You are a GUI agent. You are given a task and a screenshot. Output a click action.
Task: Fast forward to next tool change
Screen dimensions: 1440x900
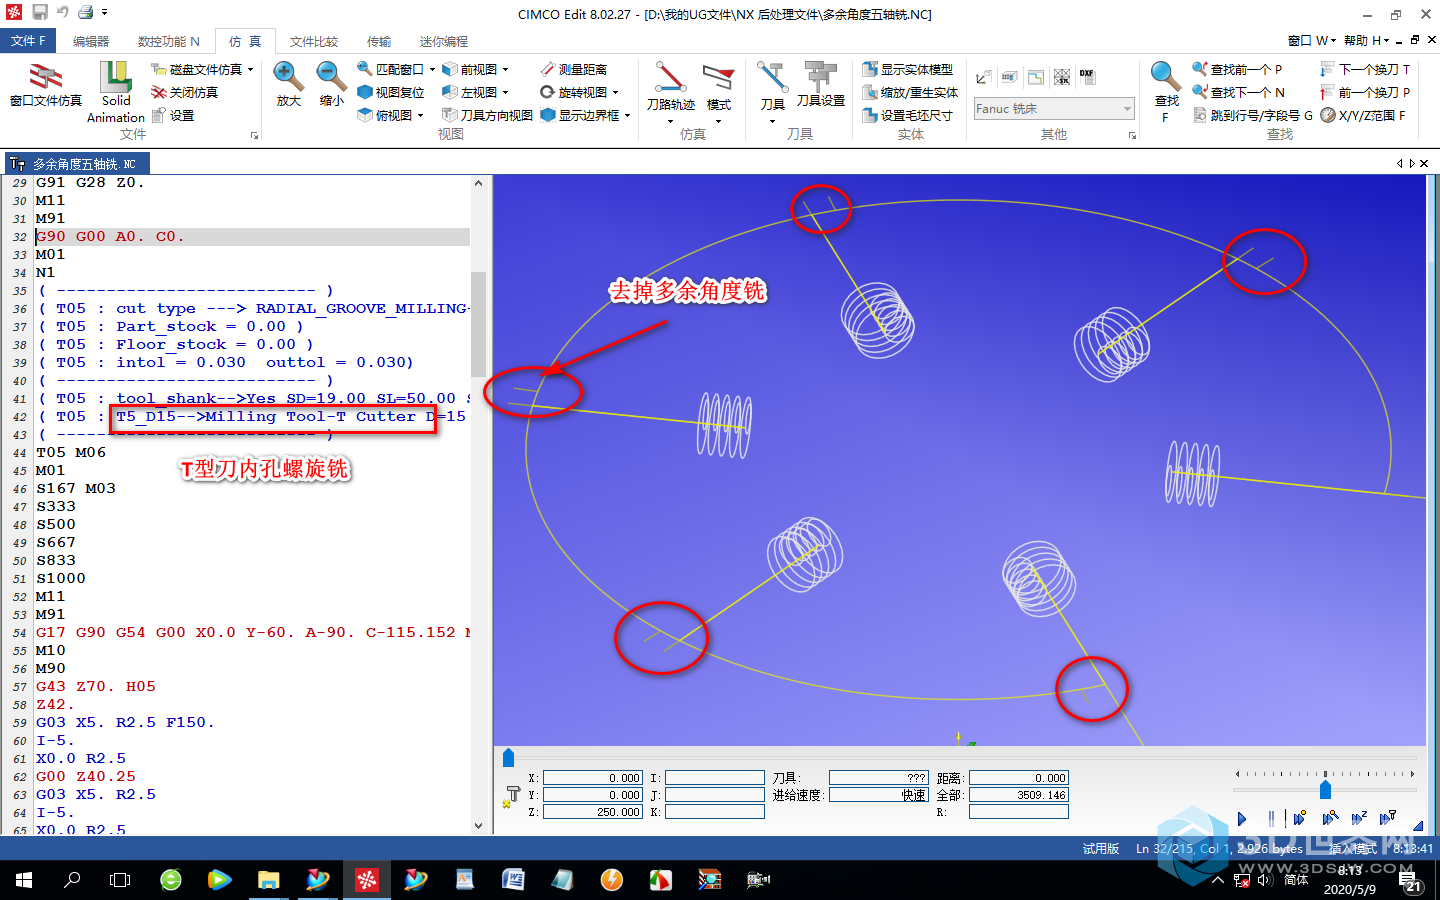point(1388,819)
